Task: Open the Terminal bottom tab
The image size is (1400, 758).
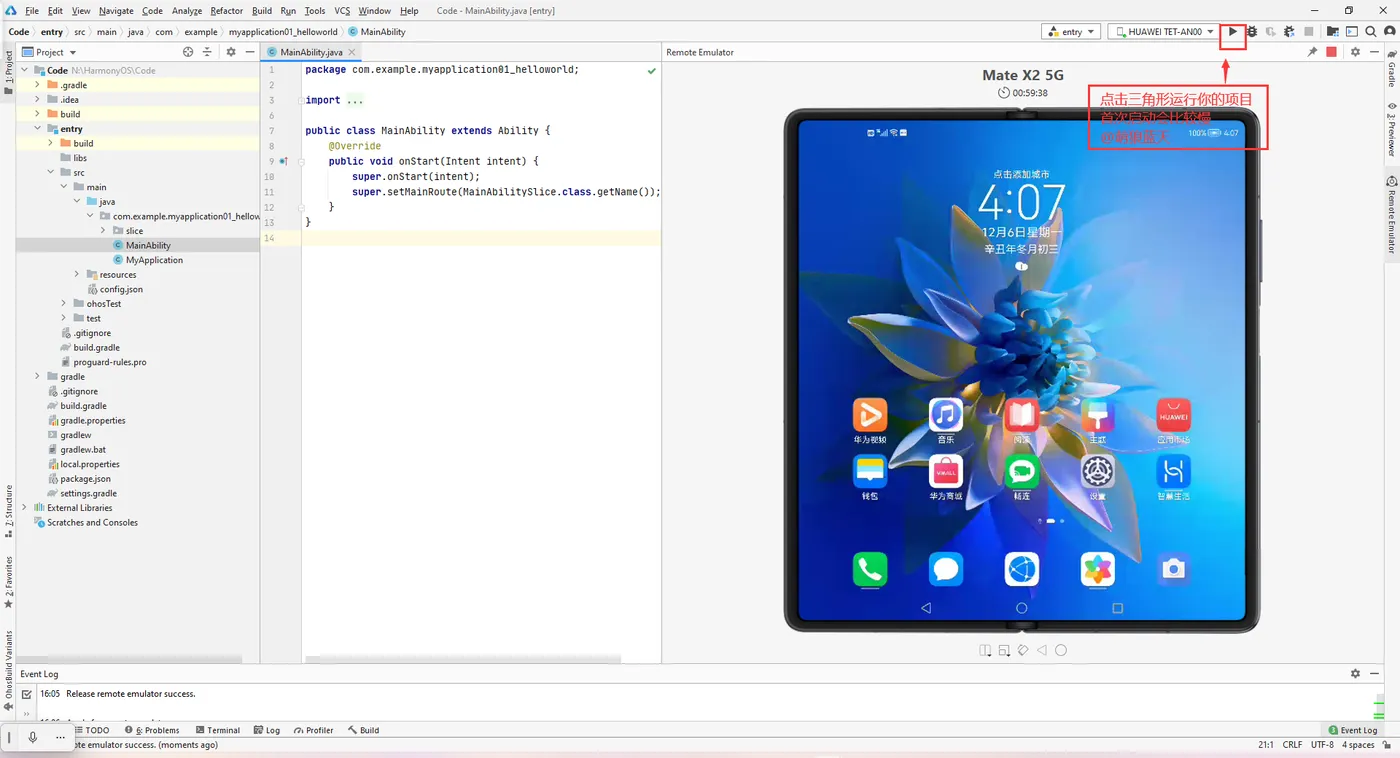Action: point(218,730)
